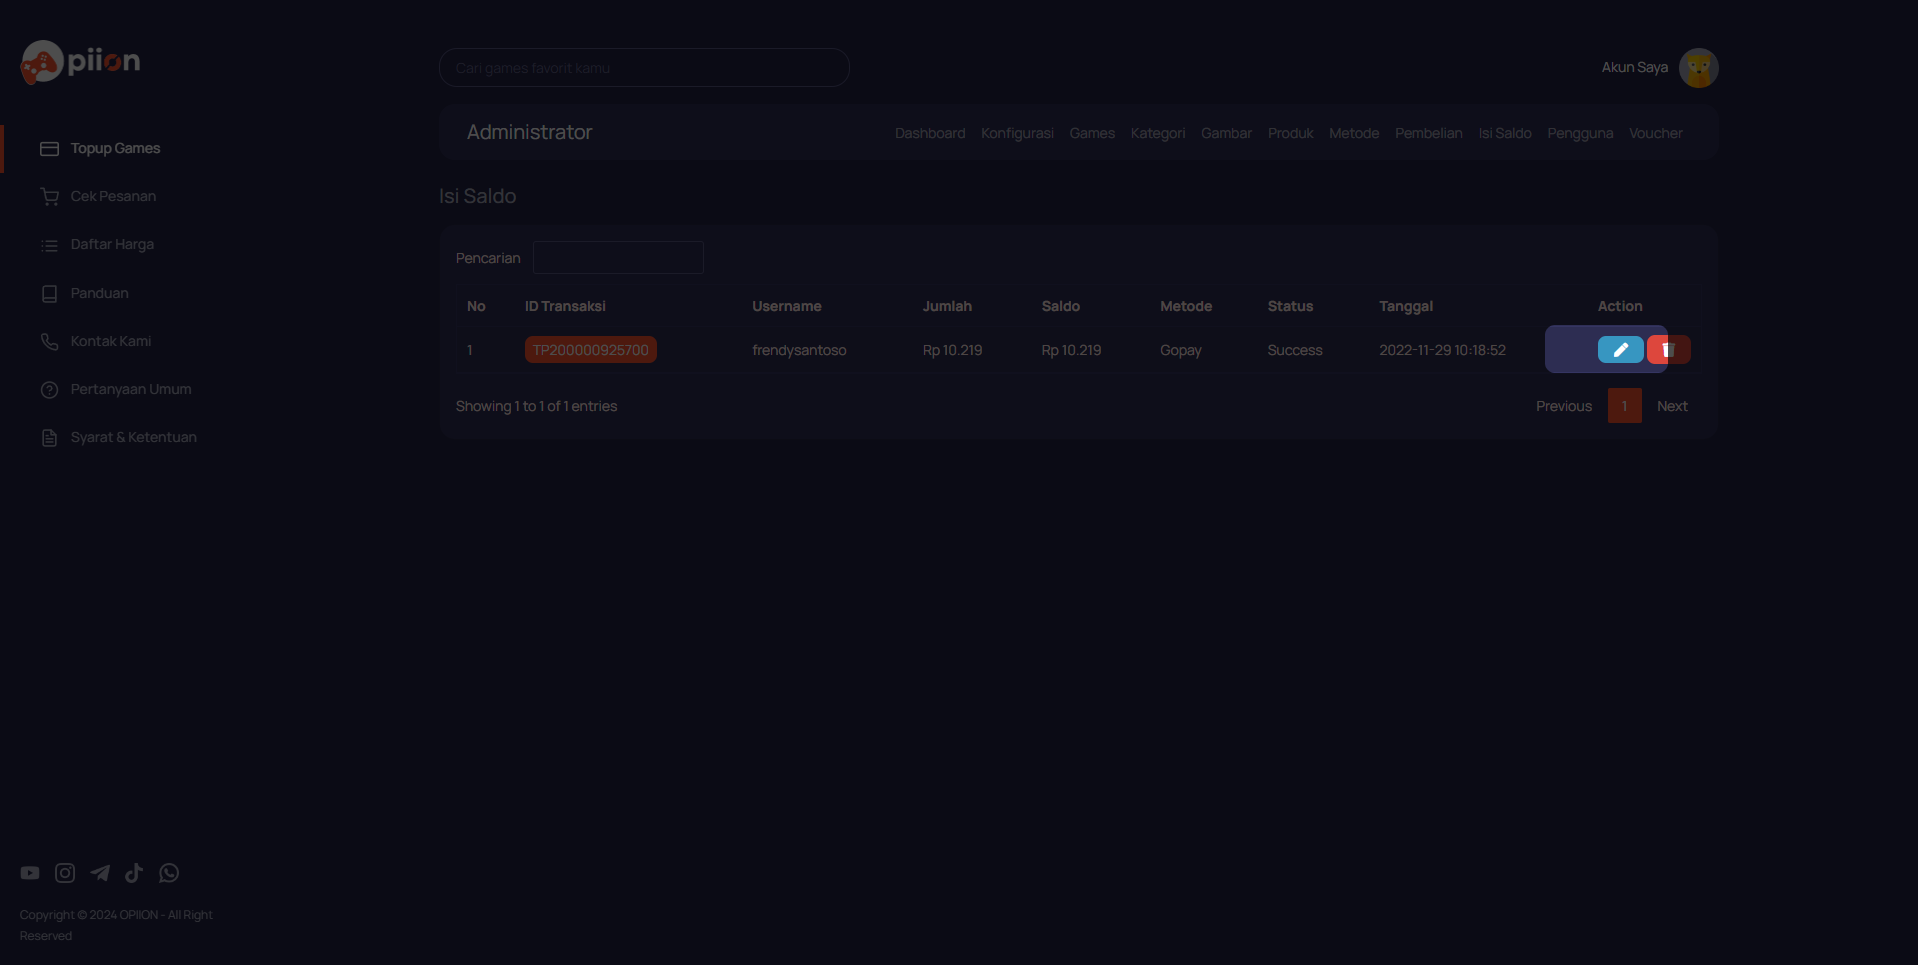This screenshot has height=965, width=1918.
Task: Sort by Status column
Action: 1290,306
